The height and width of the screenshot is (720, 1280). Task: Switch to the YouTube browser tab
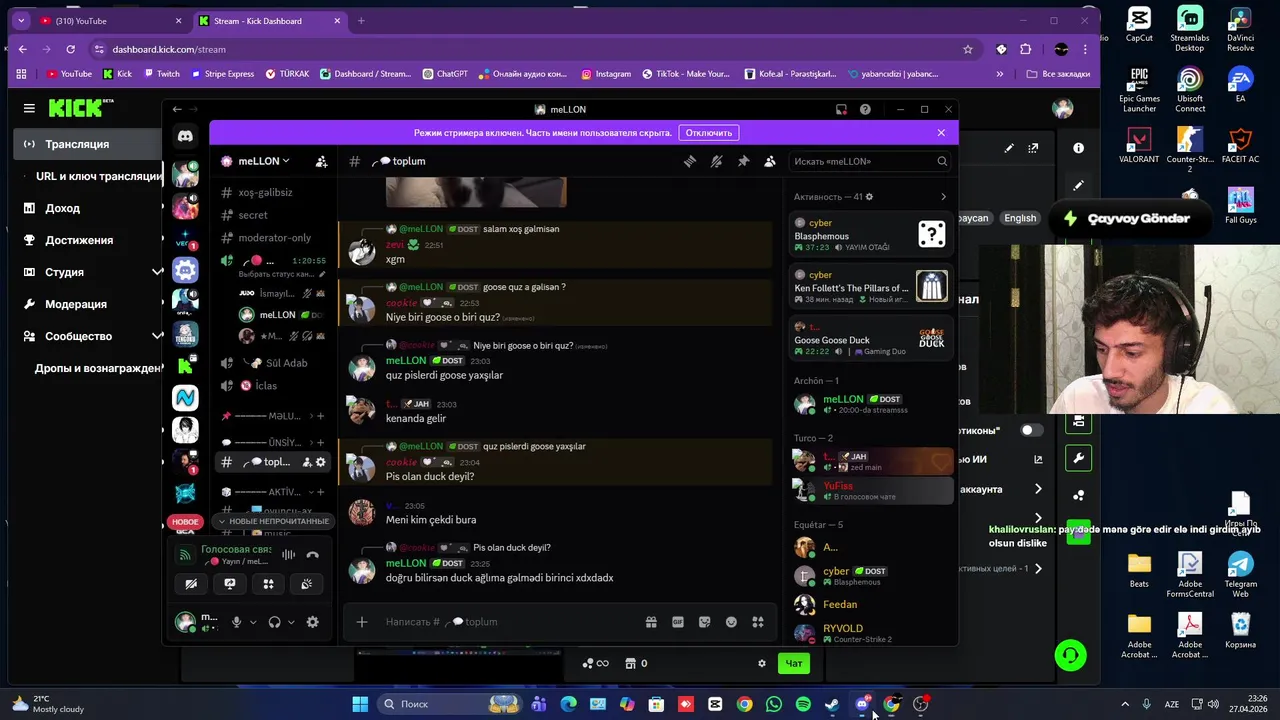coord(110,21)
